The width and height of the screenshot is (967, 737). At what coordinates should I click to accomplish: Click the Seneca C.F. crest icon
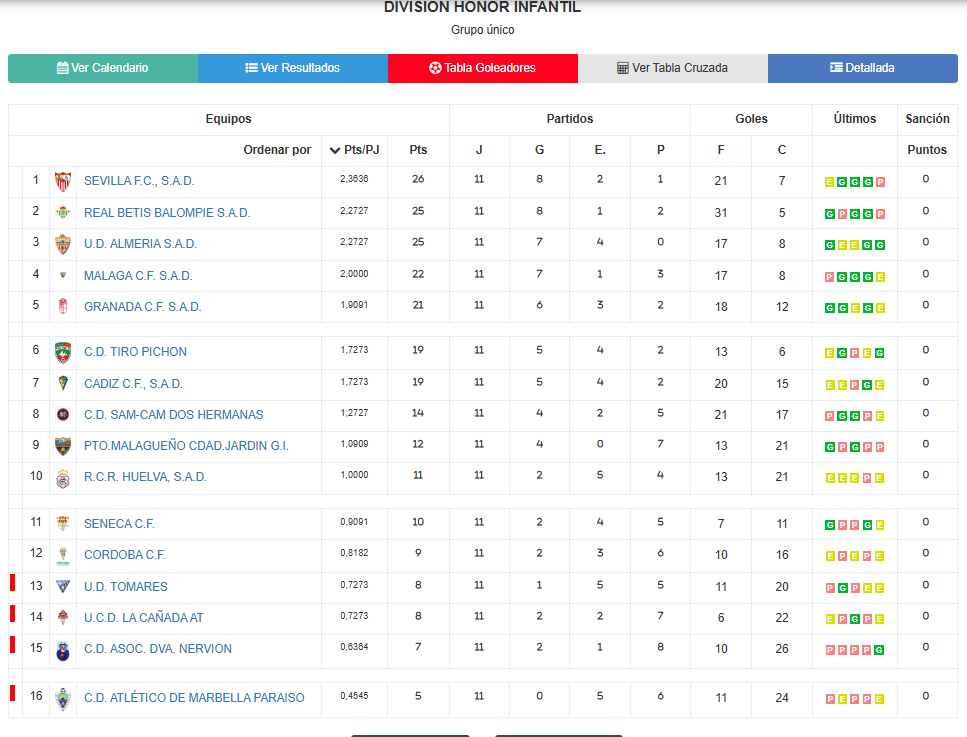coord(63,524)
